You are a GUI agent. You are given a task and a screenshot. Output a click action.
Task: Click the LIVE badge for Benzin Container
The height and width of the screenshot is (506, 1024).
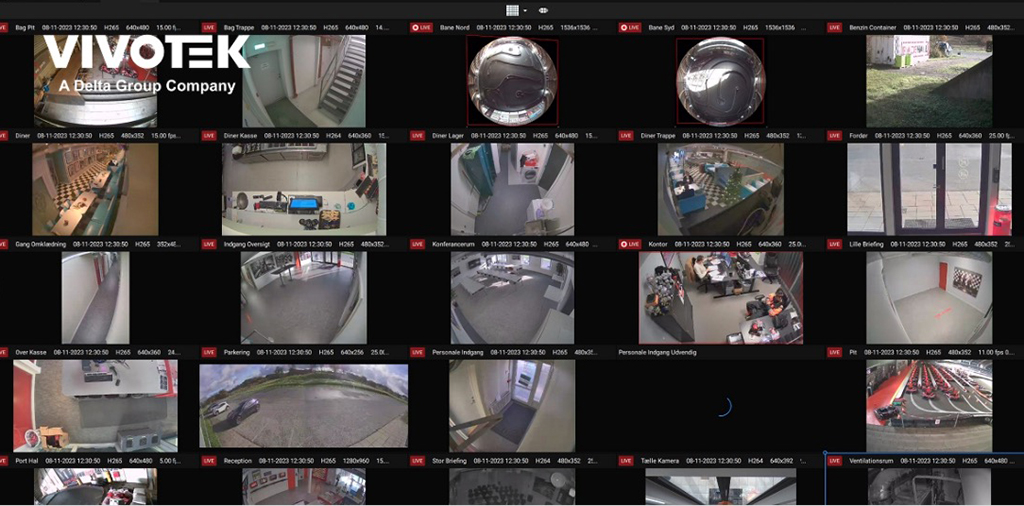pos(834,27)
